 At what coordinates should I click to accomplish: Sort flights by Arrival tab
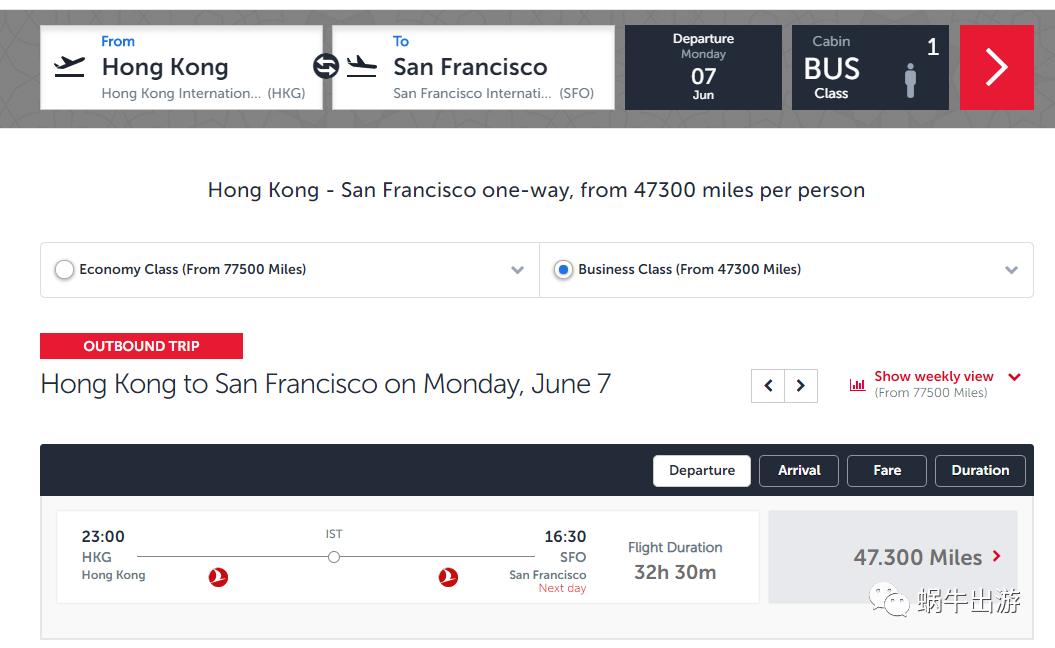tap(799, 470)
